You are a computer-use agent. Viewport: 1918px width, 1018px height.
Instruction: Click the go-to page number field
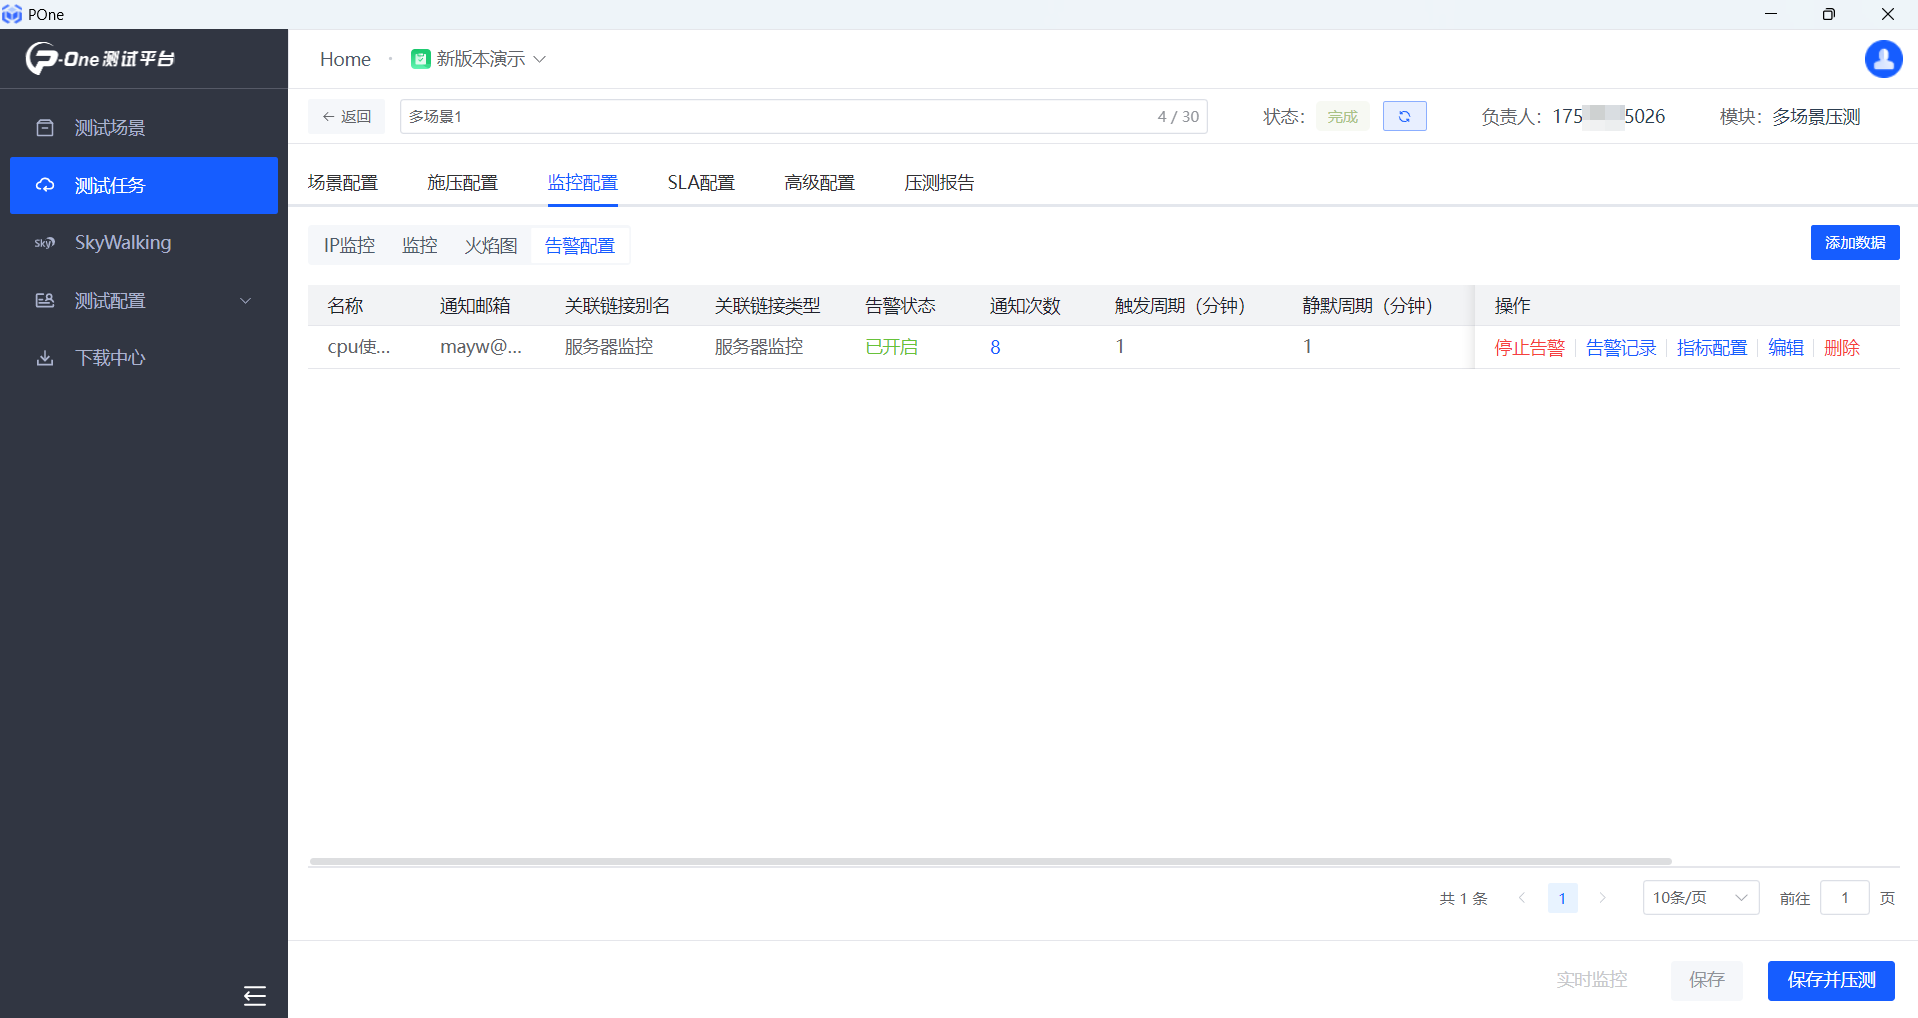1844,898
